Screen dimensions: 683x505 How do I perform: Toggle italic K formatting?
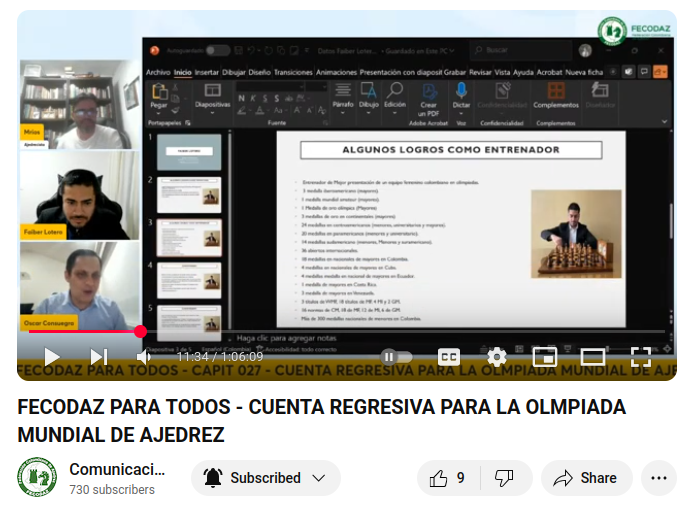(x=253, y=98)
